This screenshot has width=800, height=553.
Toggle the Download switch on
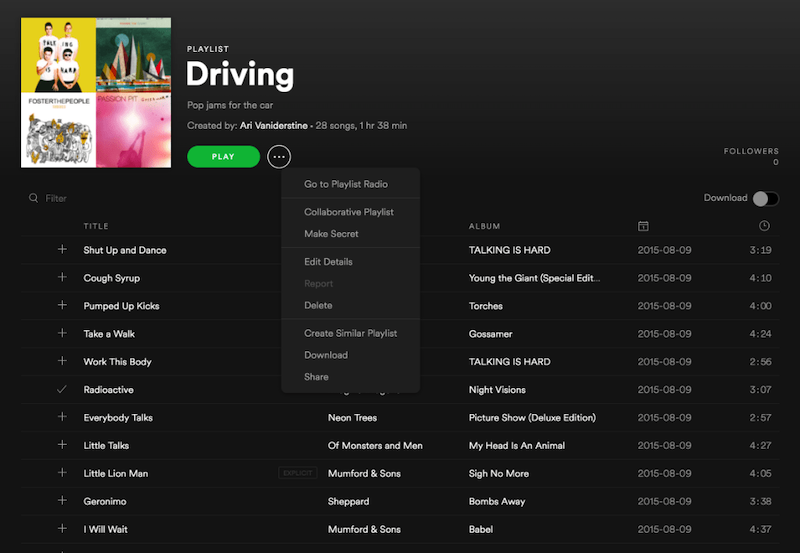click(x=765, y=198)
